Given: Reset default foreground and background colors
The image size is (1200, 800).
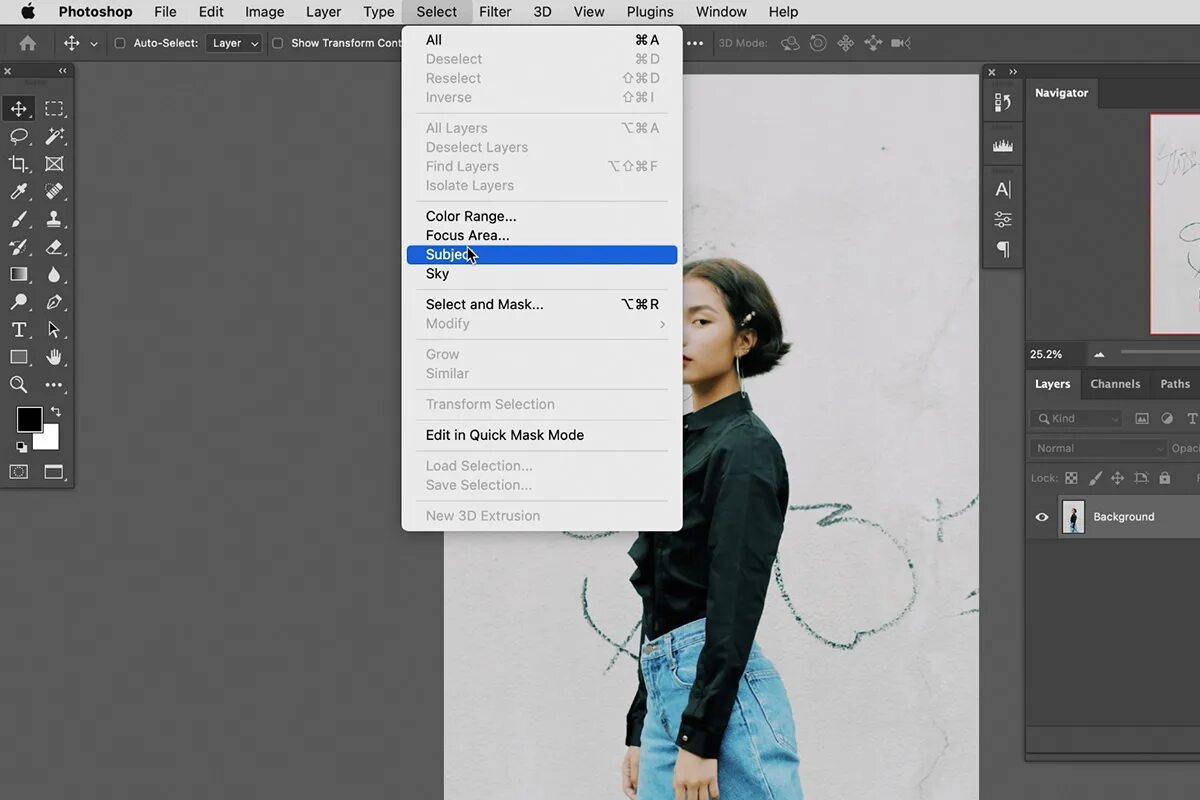Looking at the screenshot, I should click(21, 447).
